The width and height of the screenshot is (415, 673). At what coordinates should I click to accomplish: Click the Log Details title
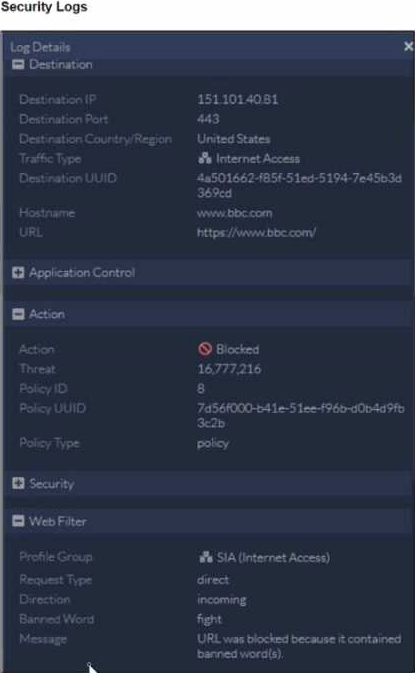40,47
